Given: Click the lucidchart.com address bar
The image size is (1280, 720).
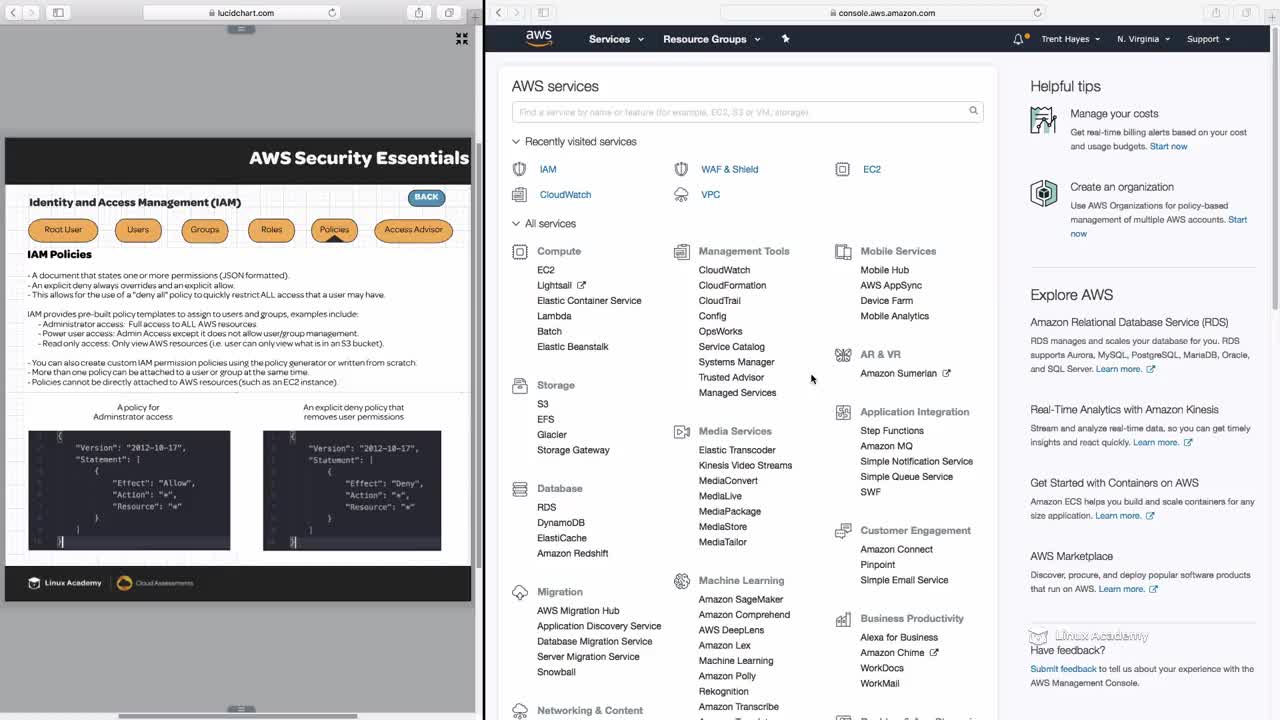Looking at the screenshot, I should point(243,13).
